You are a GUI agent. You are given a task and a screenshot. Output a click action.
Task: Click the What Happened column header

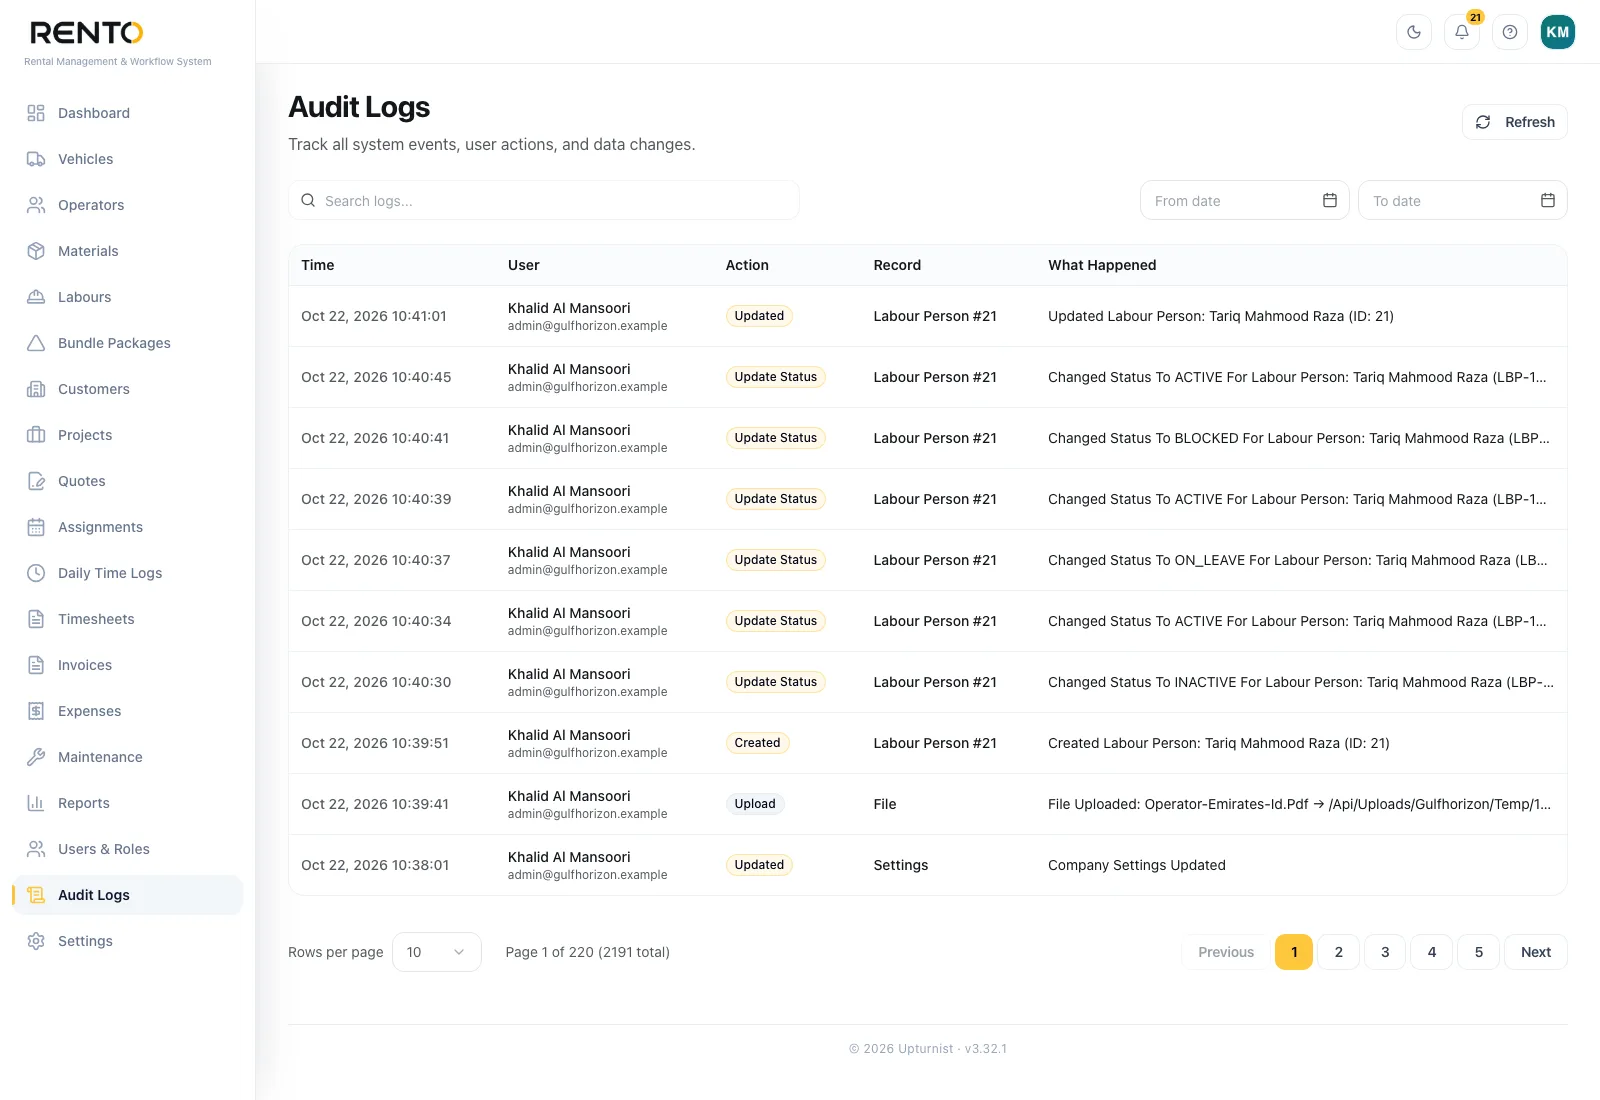tap(1102, 265)
